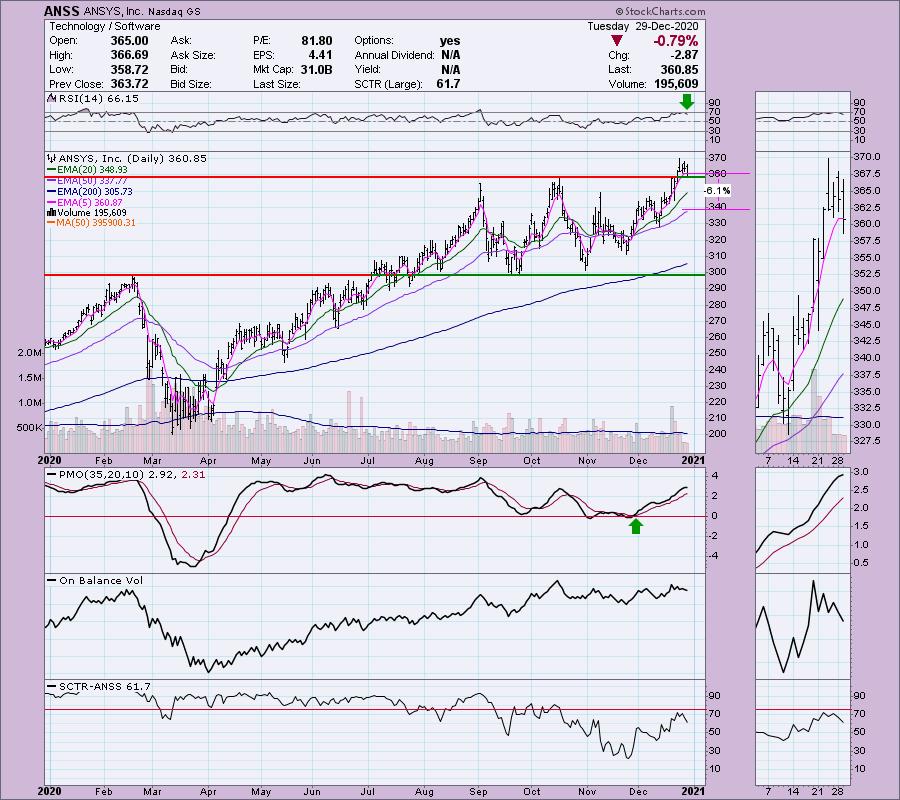Viewport: 900px width, 800px height.
Task: Click the "On Balance Vol" indicator label
Action: click(101, 581)
